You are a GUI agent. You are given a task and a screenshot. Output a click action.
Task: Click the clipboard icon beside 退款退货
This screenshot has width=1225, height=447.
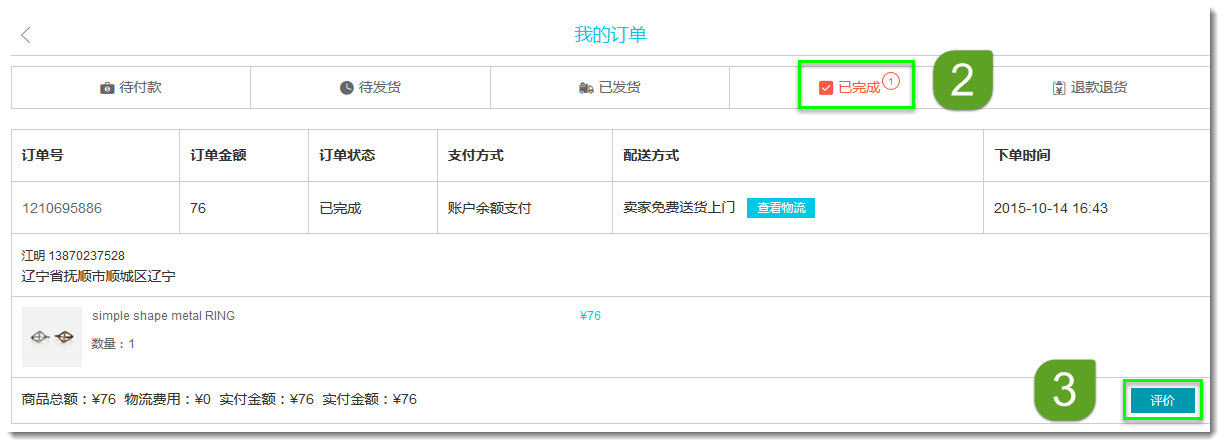click(1059, 88)
